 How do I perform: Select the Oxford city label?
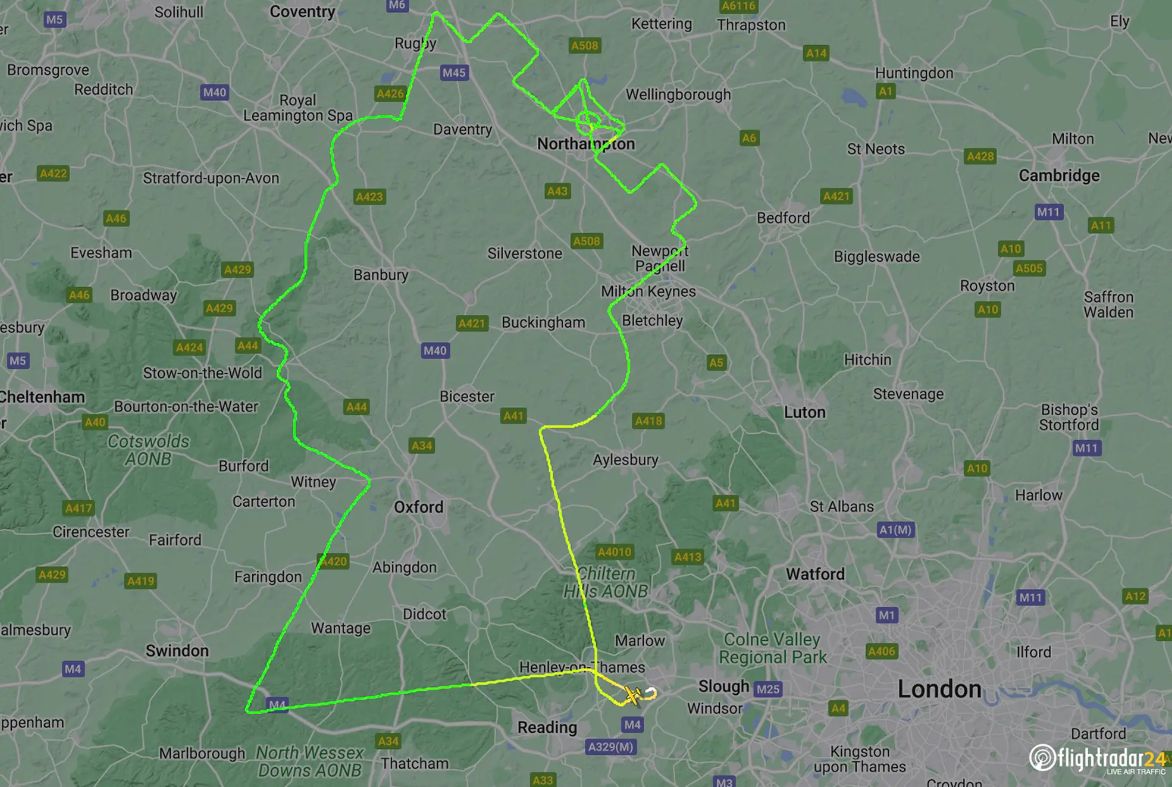(419, 507)
